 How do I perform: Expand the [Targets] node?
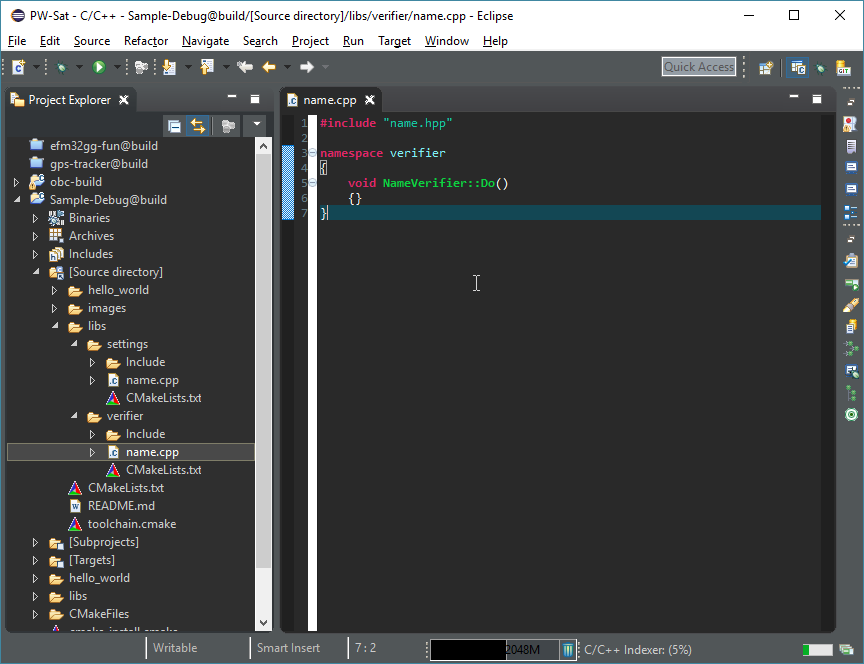35,560
